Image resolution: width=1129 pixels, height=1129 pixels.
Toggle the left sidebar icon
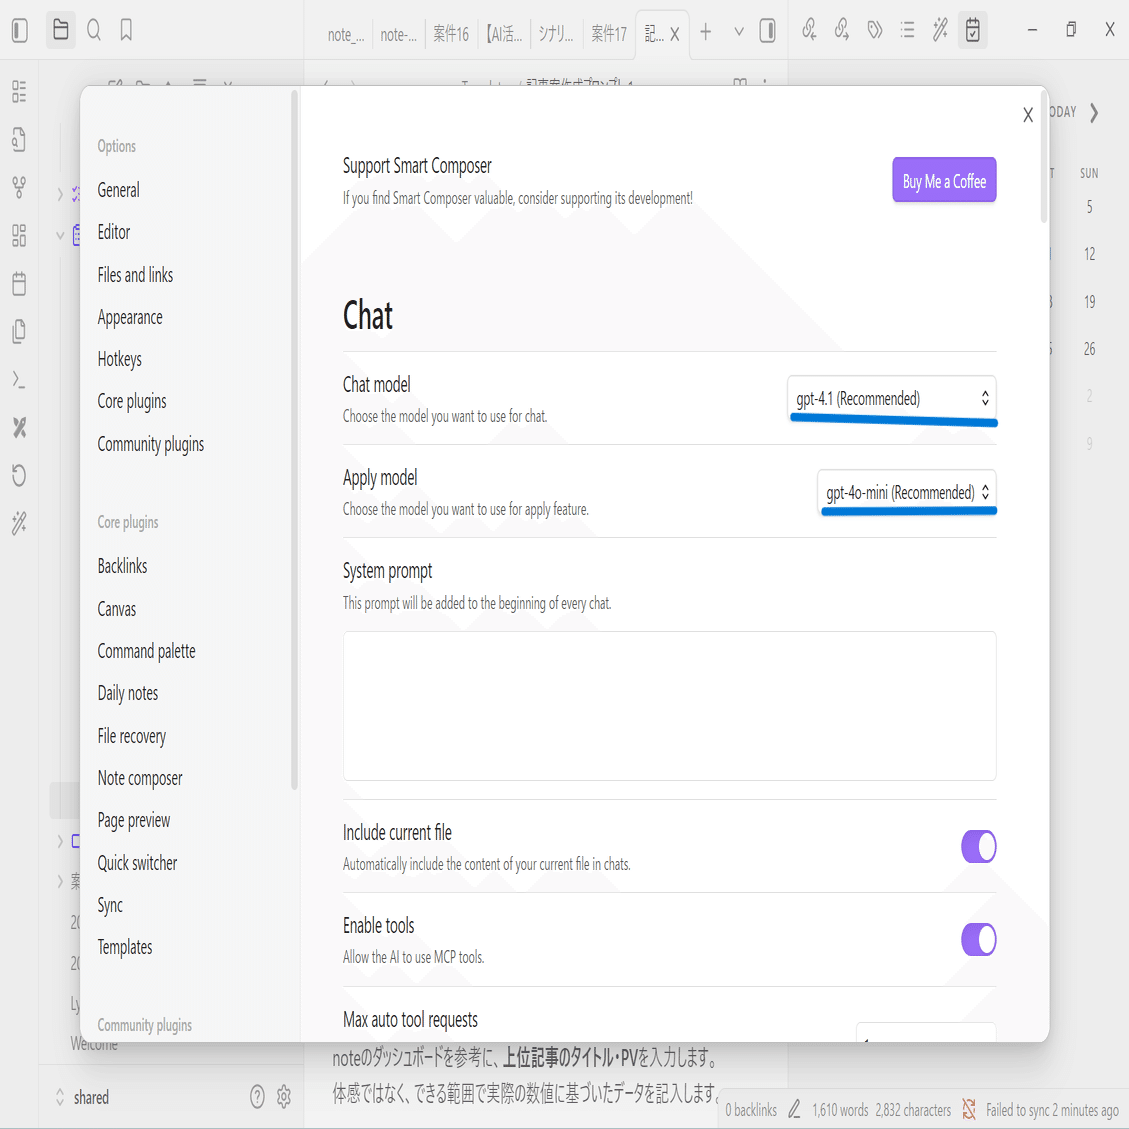click(x=19, y=30)
